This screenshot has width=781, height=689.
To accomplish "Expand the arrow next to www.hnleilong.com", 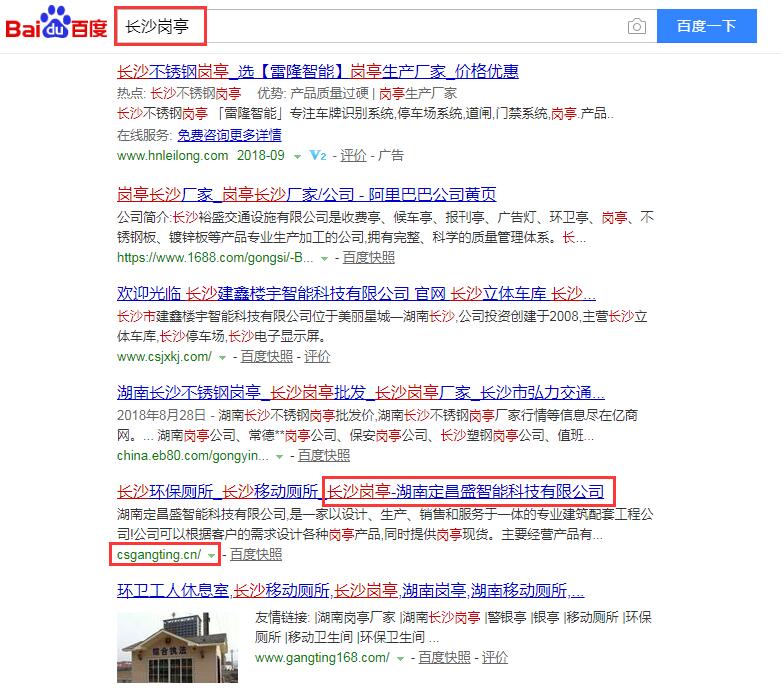I will (x=297, y=156).
